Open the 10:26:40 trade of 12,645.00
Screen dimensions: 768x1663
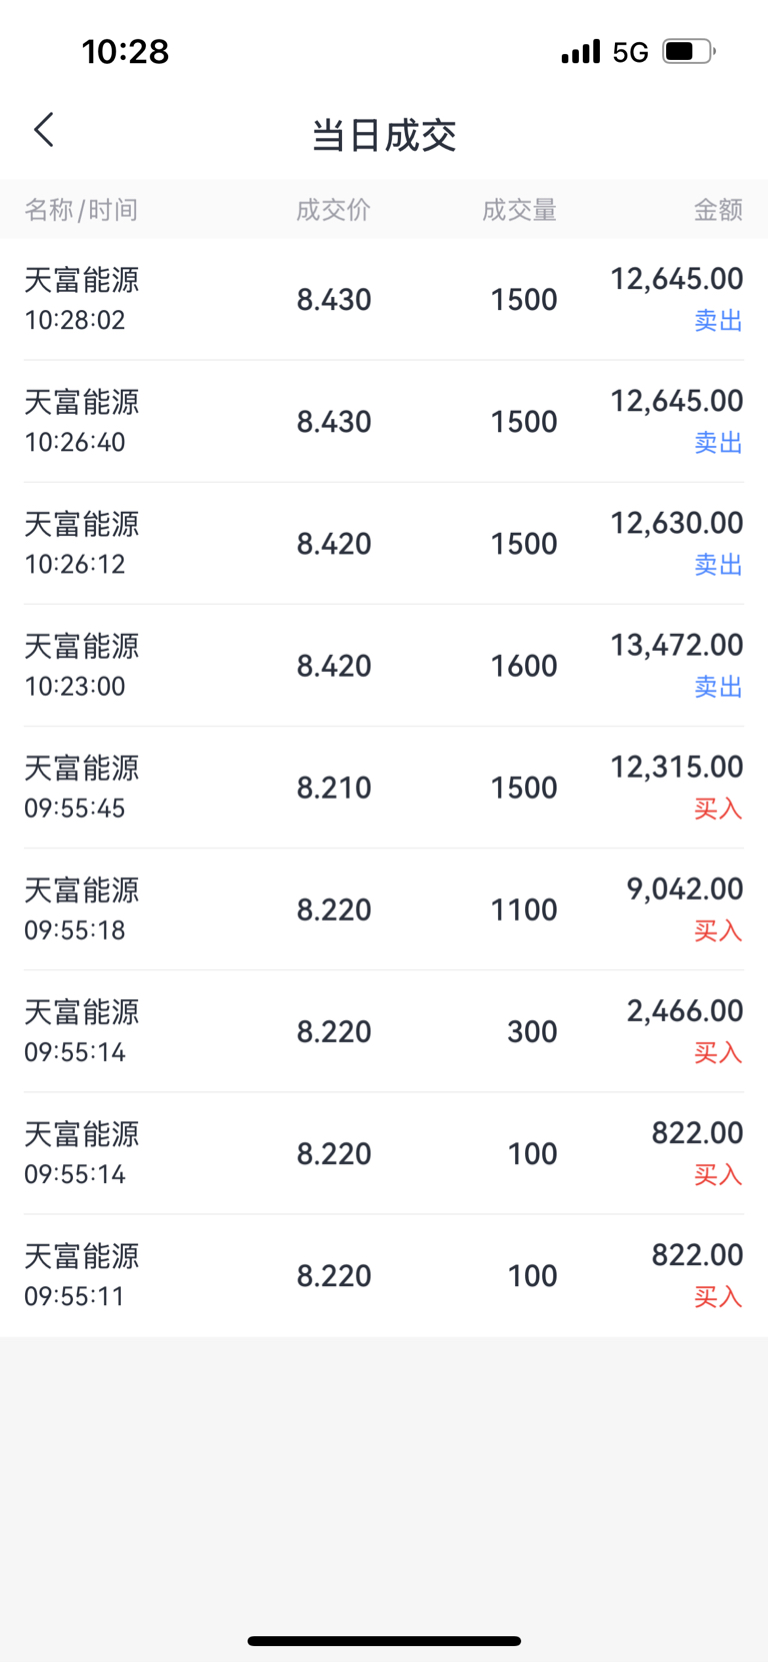pyautogui.click(x=384, y=421)
